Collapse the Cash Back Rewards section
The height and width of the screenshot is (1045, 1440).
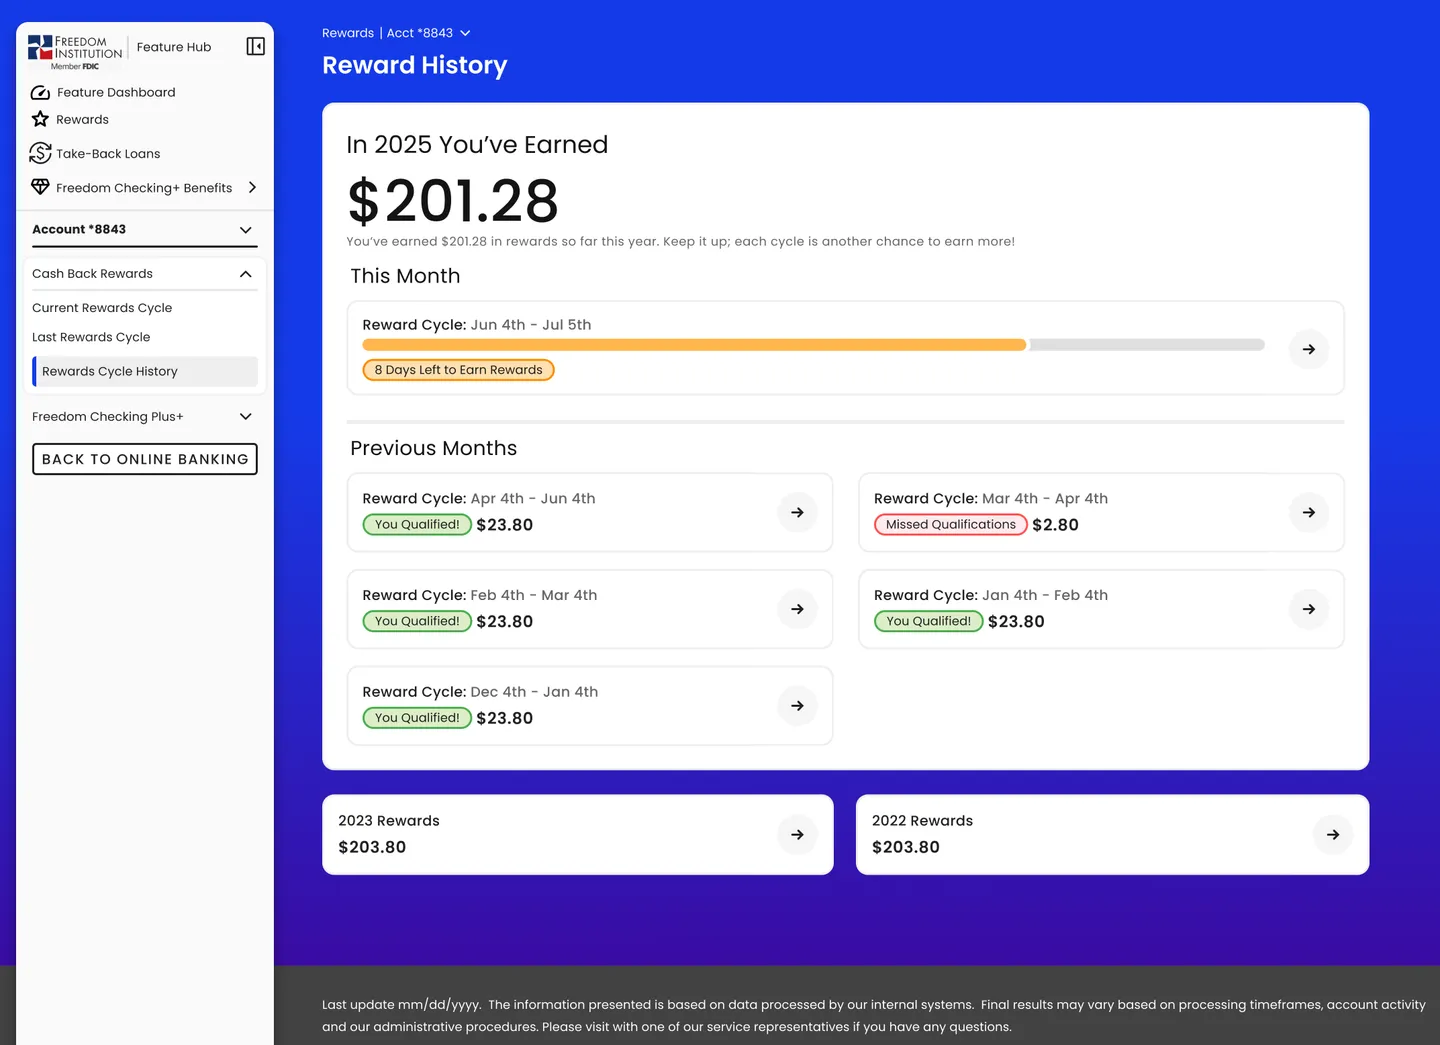[x=245, y=273]
